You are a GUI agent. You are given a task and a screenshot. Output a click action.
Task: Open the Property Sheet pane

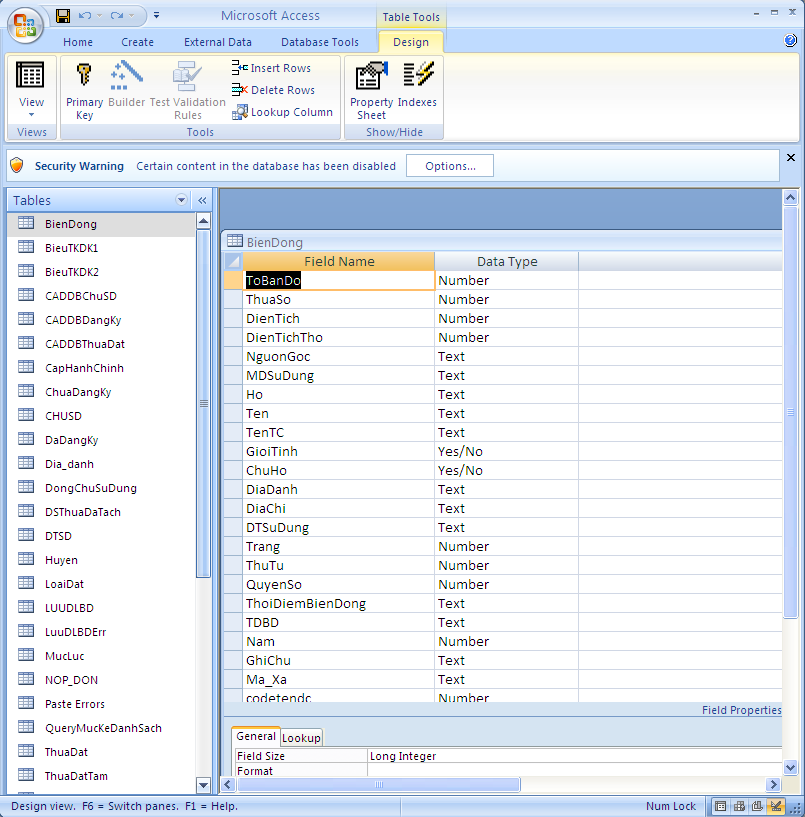pos(371,90)
